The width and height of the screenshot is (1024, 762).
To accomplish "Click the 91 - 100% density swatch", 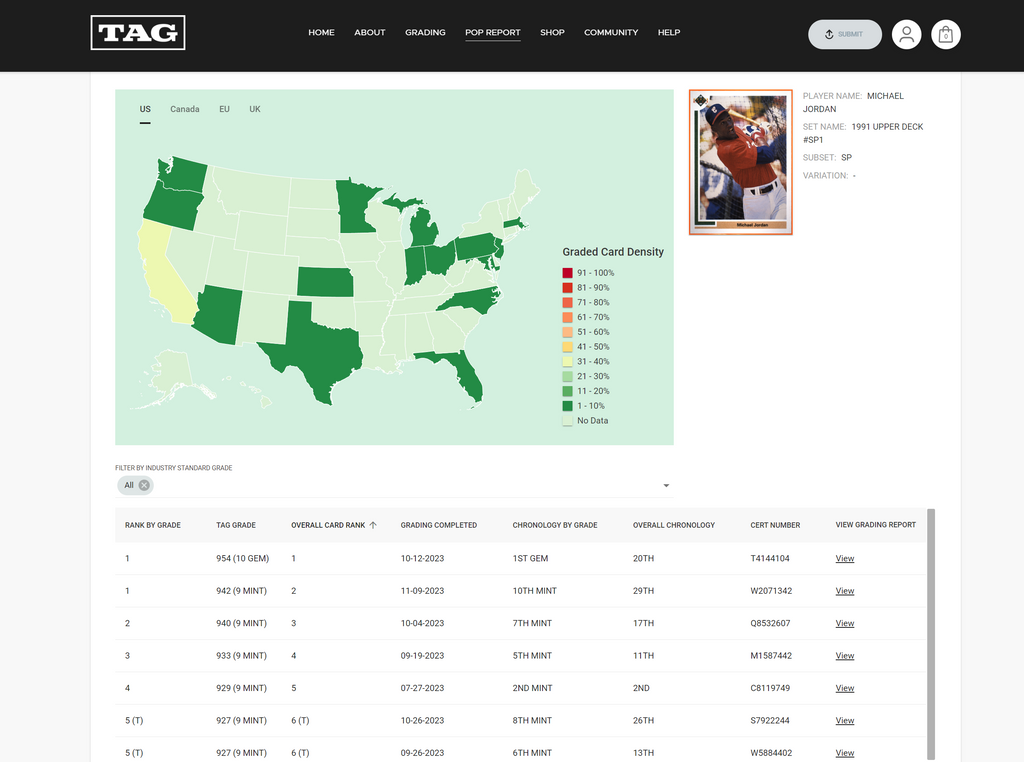I will point(567,273).
